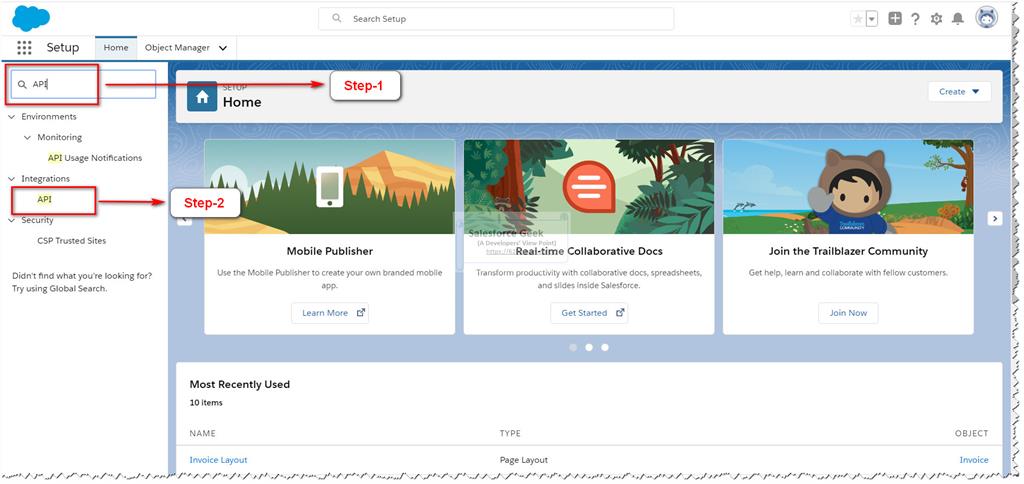Select the third carousel dot
Viewport: 1024px width, 484px height.
point(605,347)
